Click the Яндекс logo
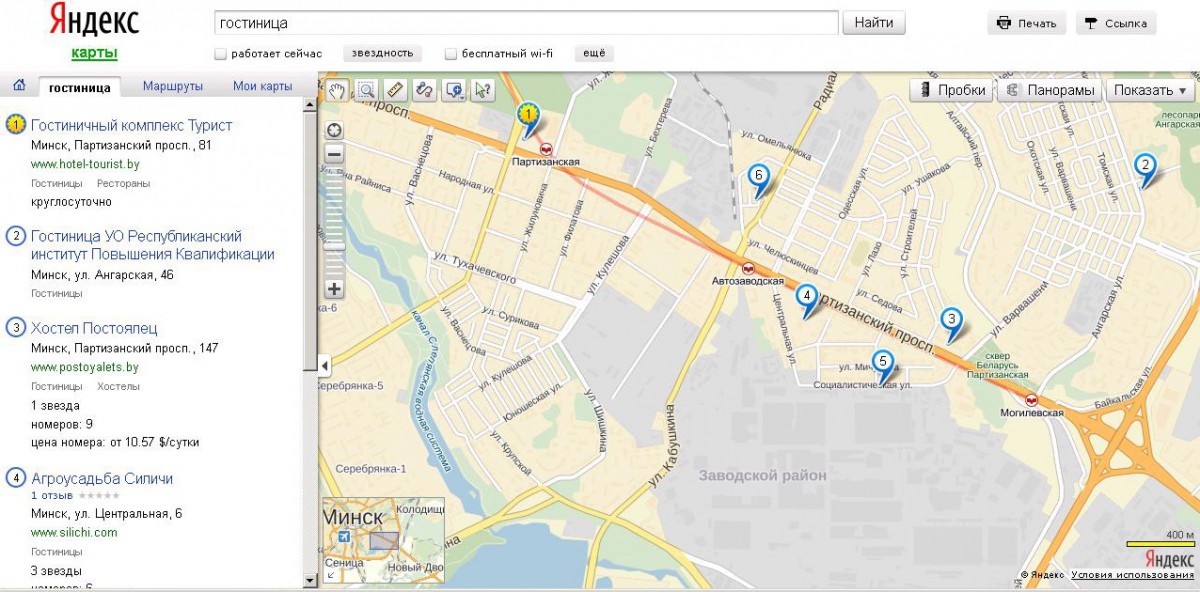1200x592 pixels. (x=94, y=21)
